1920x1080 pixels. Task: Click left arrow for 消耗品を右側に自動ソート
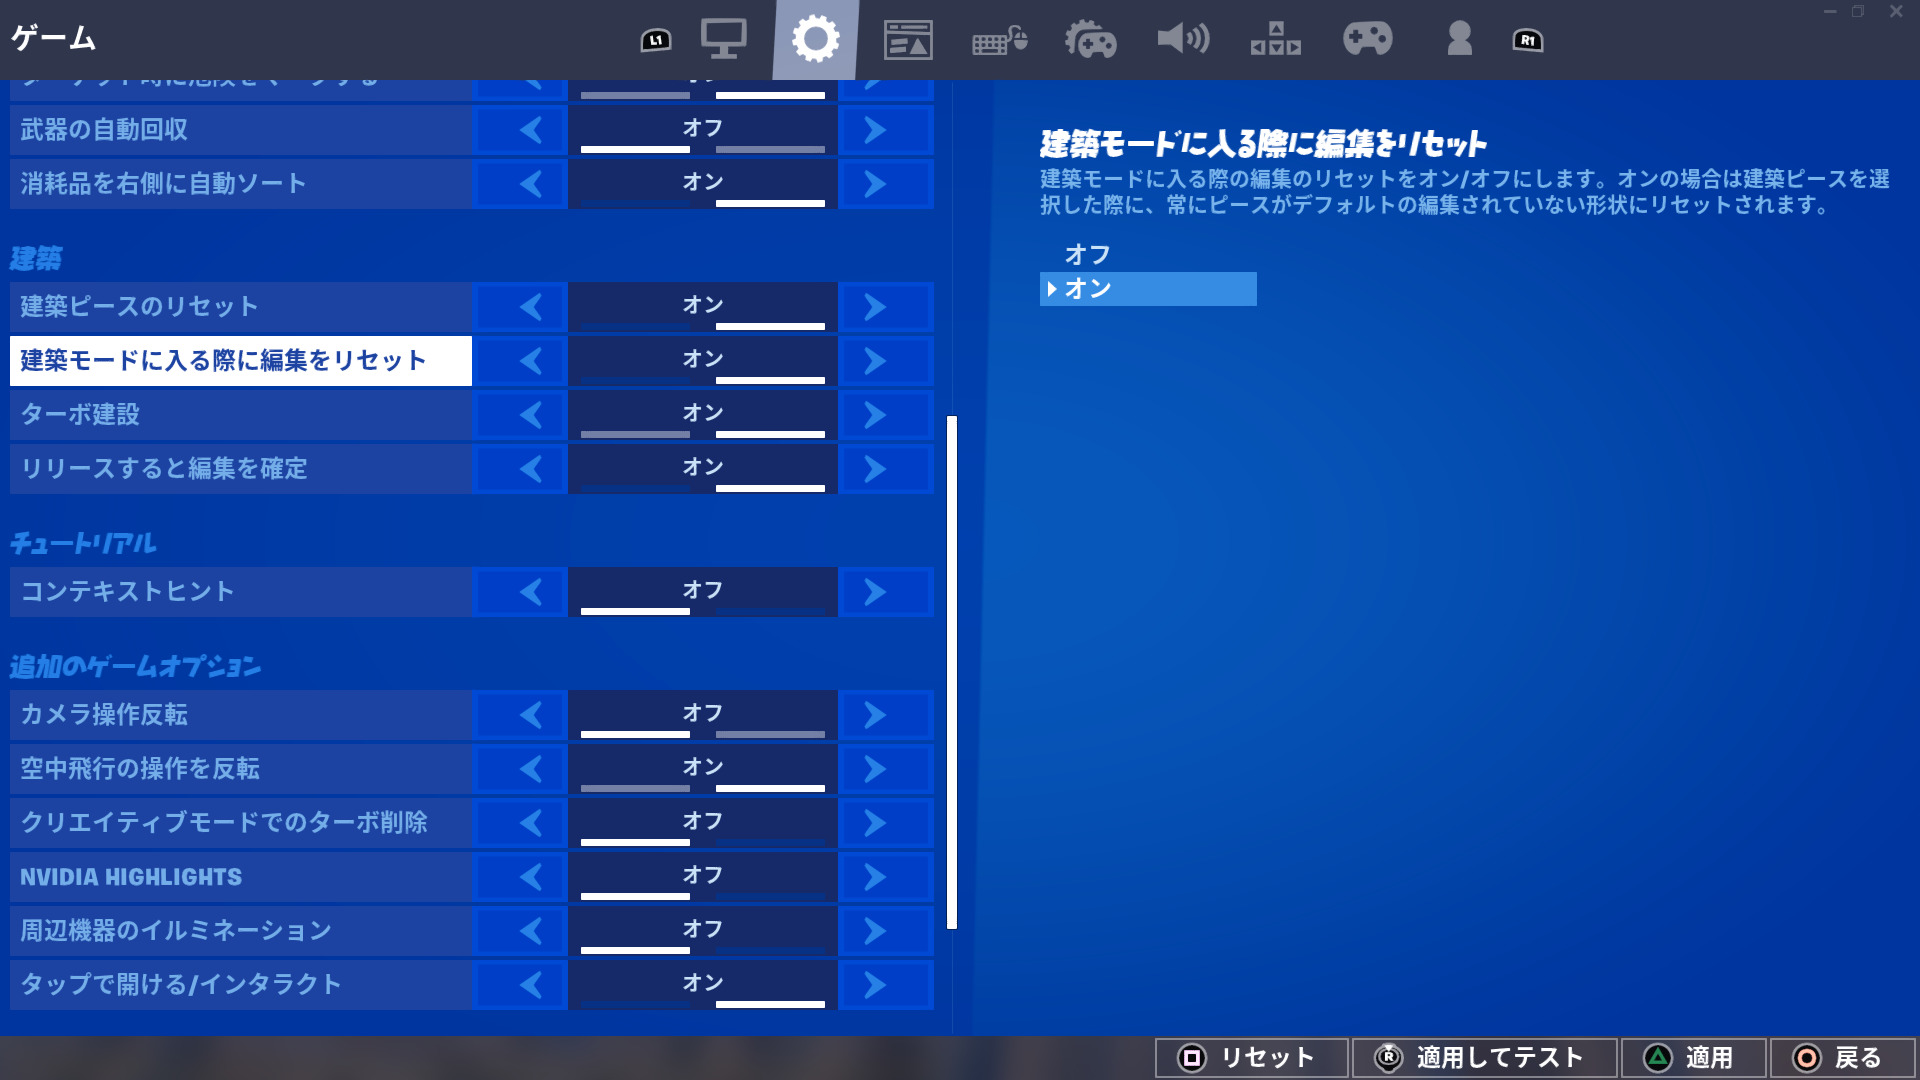(x=521, y=184)
